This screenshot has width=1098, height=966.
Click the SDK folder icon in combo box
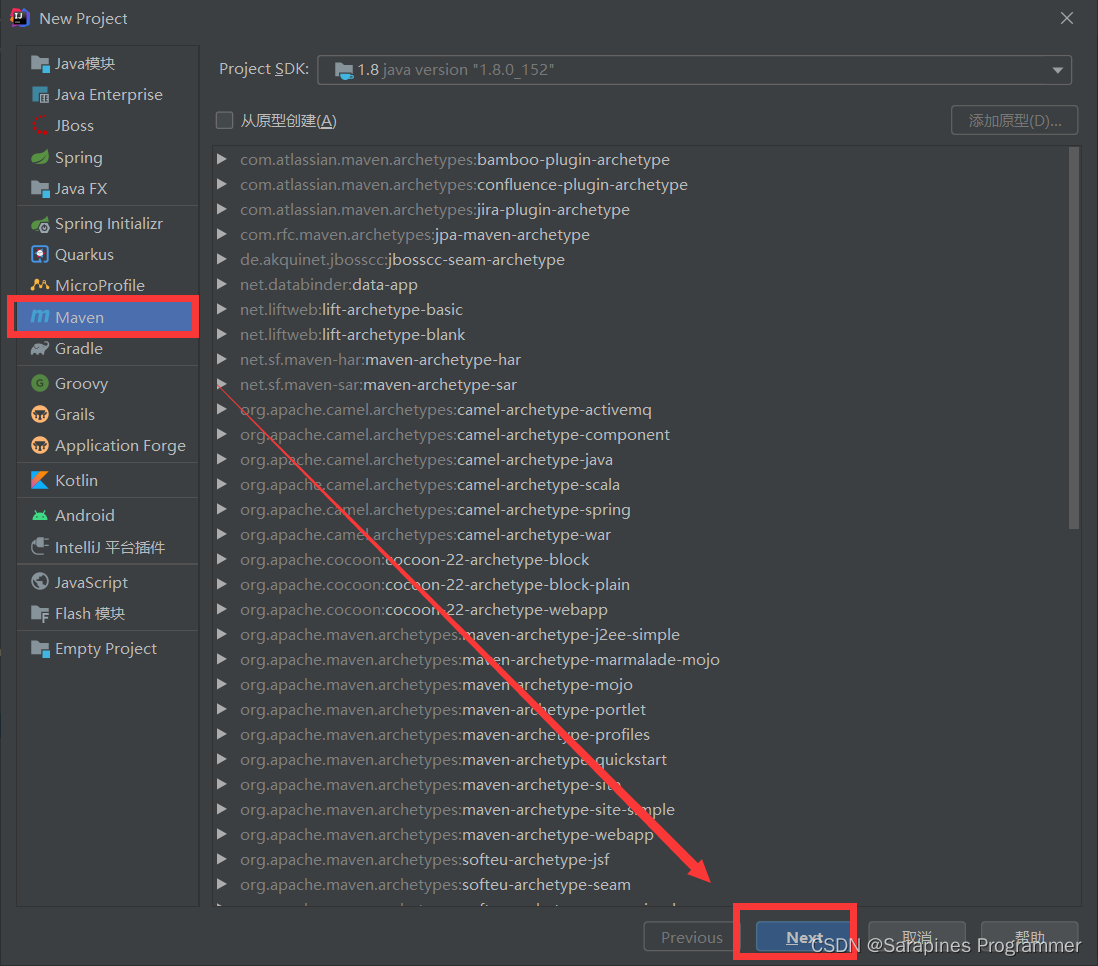tap(344, 70)
